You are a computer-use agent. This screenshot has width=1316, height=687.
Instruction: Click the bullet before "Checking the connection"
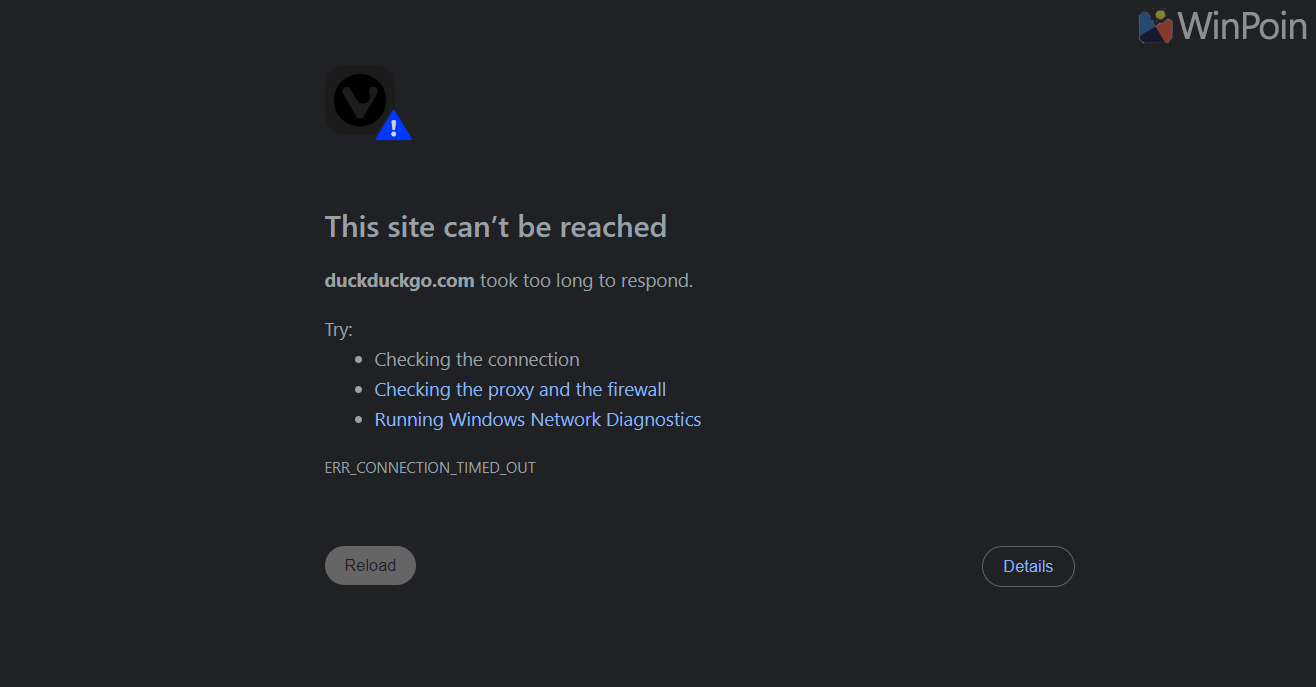coord(360,360)
